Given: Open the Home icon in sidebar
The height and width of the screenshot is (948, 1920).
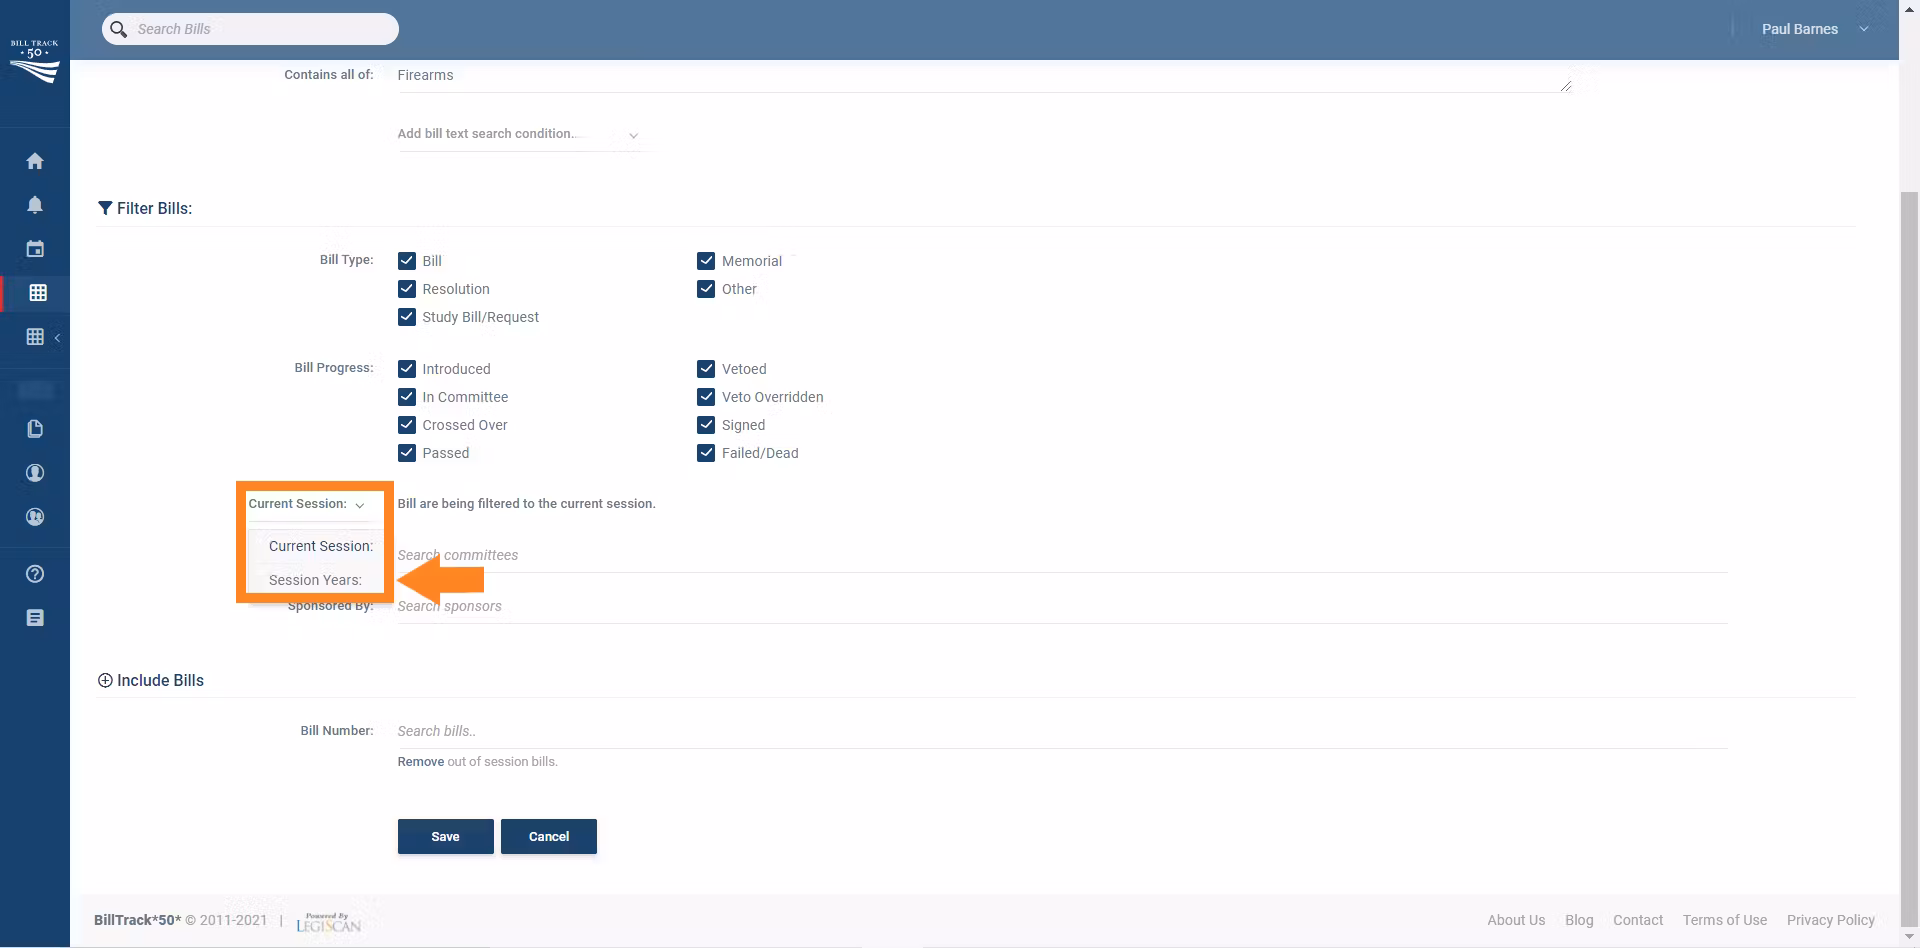Looking at the screenshot, I should pos(35,161).
